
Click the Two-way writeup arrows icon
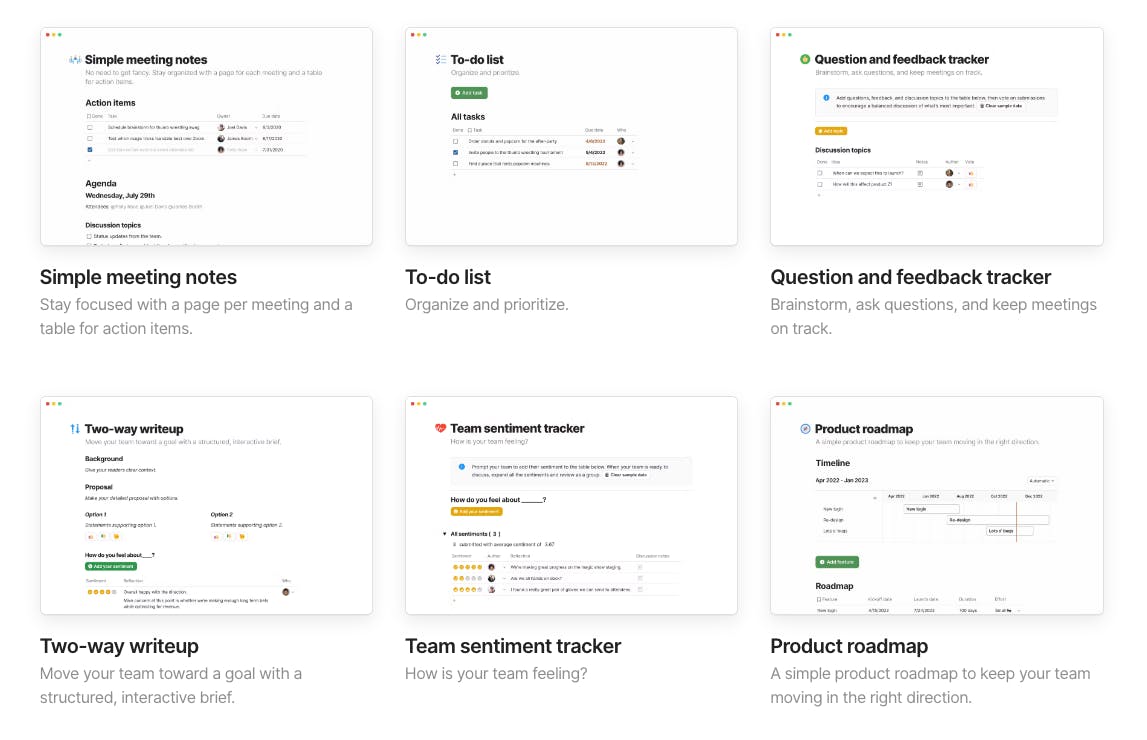(x=75, y=429)
